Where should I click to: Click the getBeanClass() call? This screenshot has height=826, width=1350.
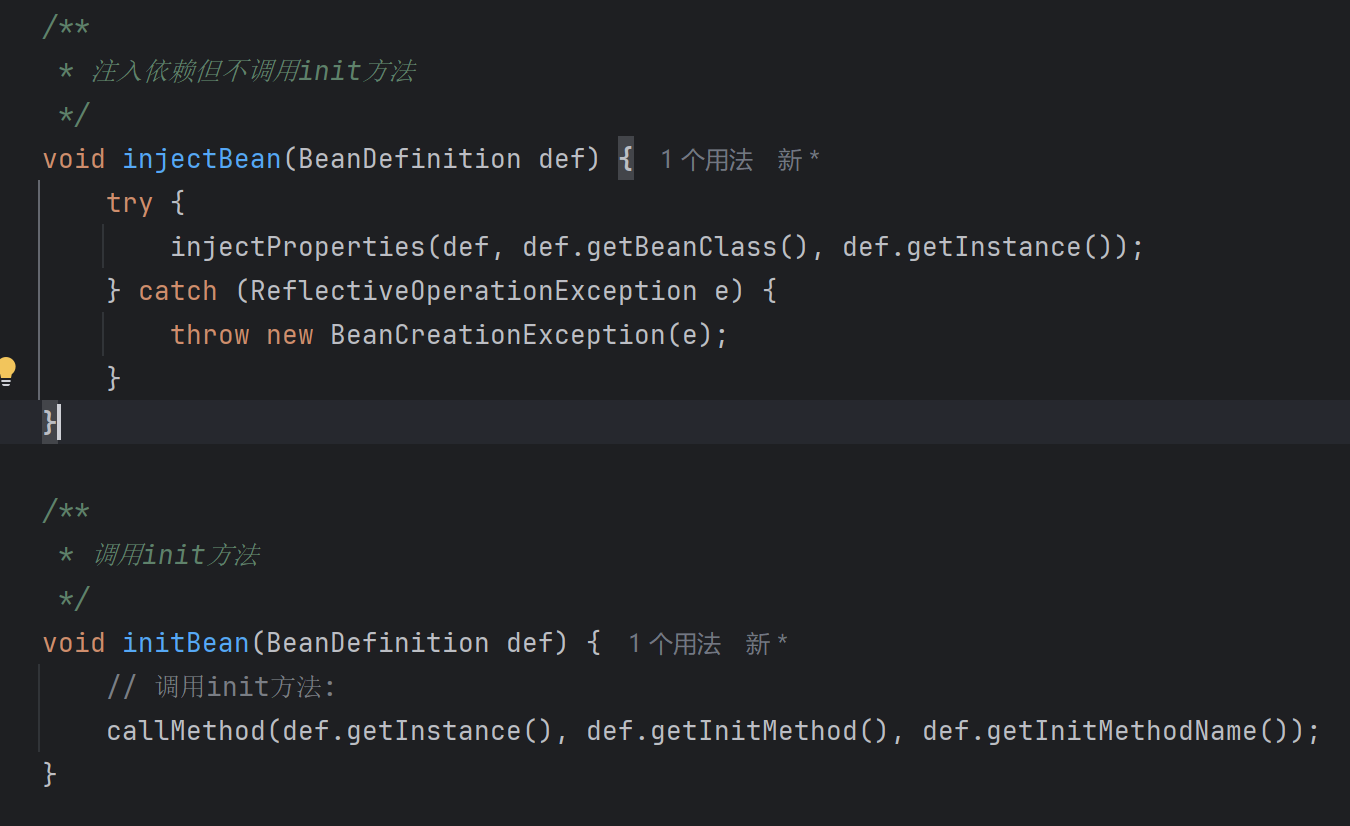pyautogui.click(x=698, y=247)
